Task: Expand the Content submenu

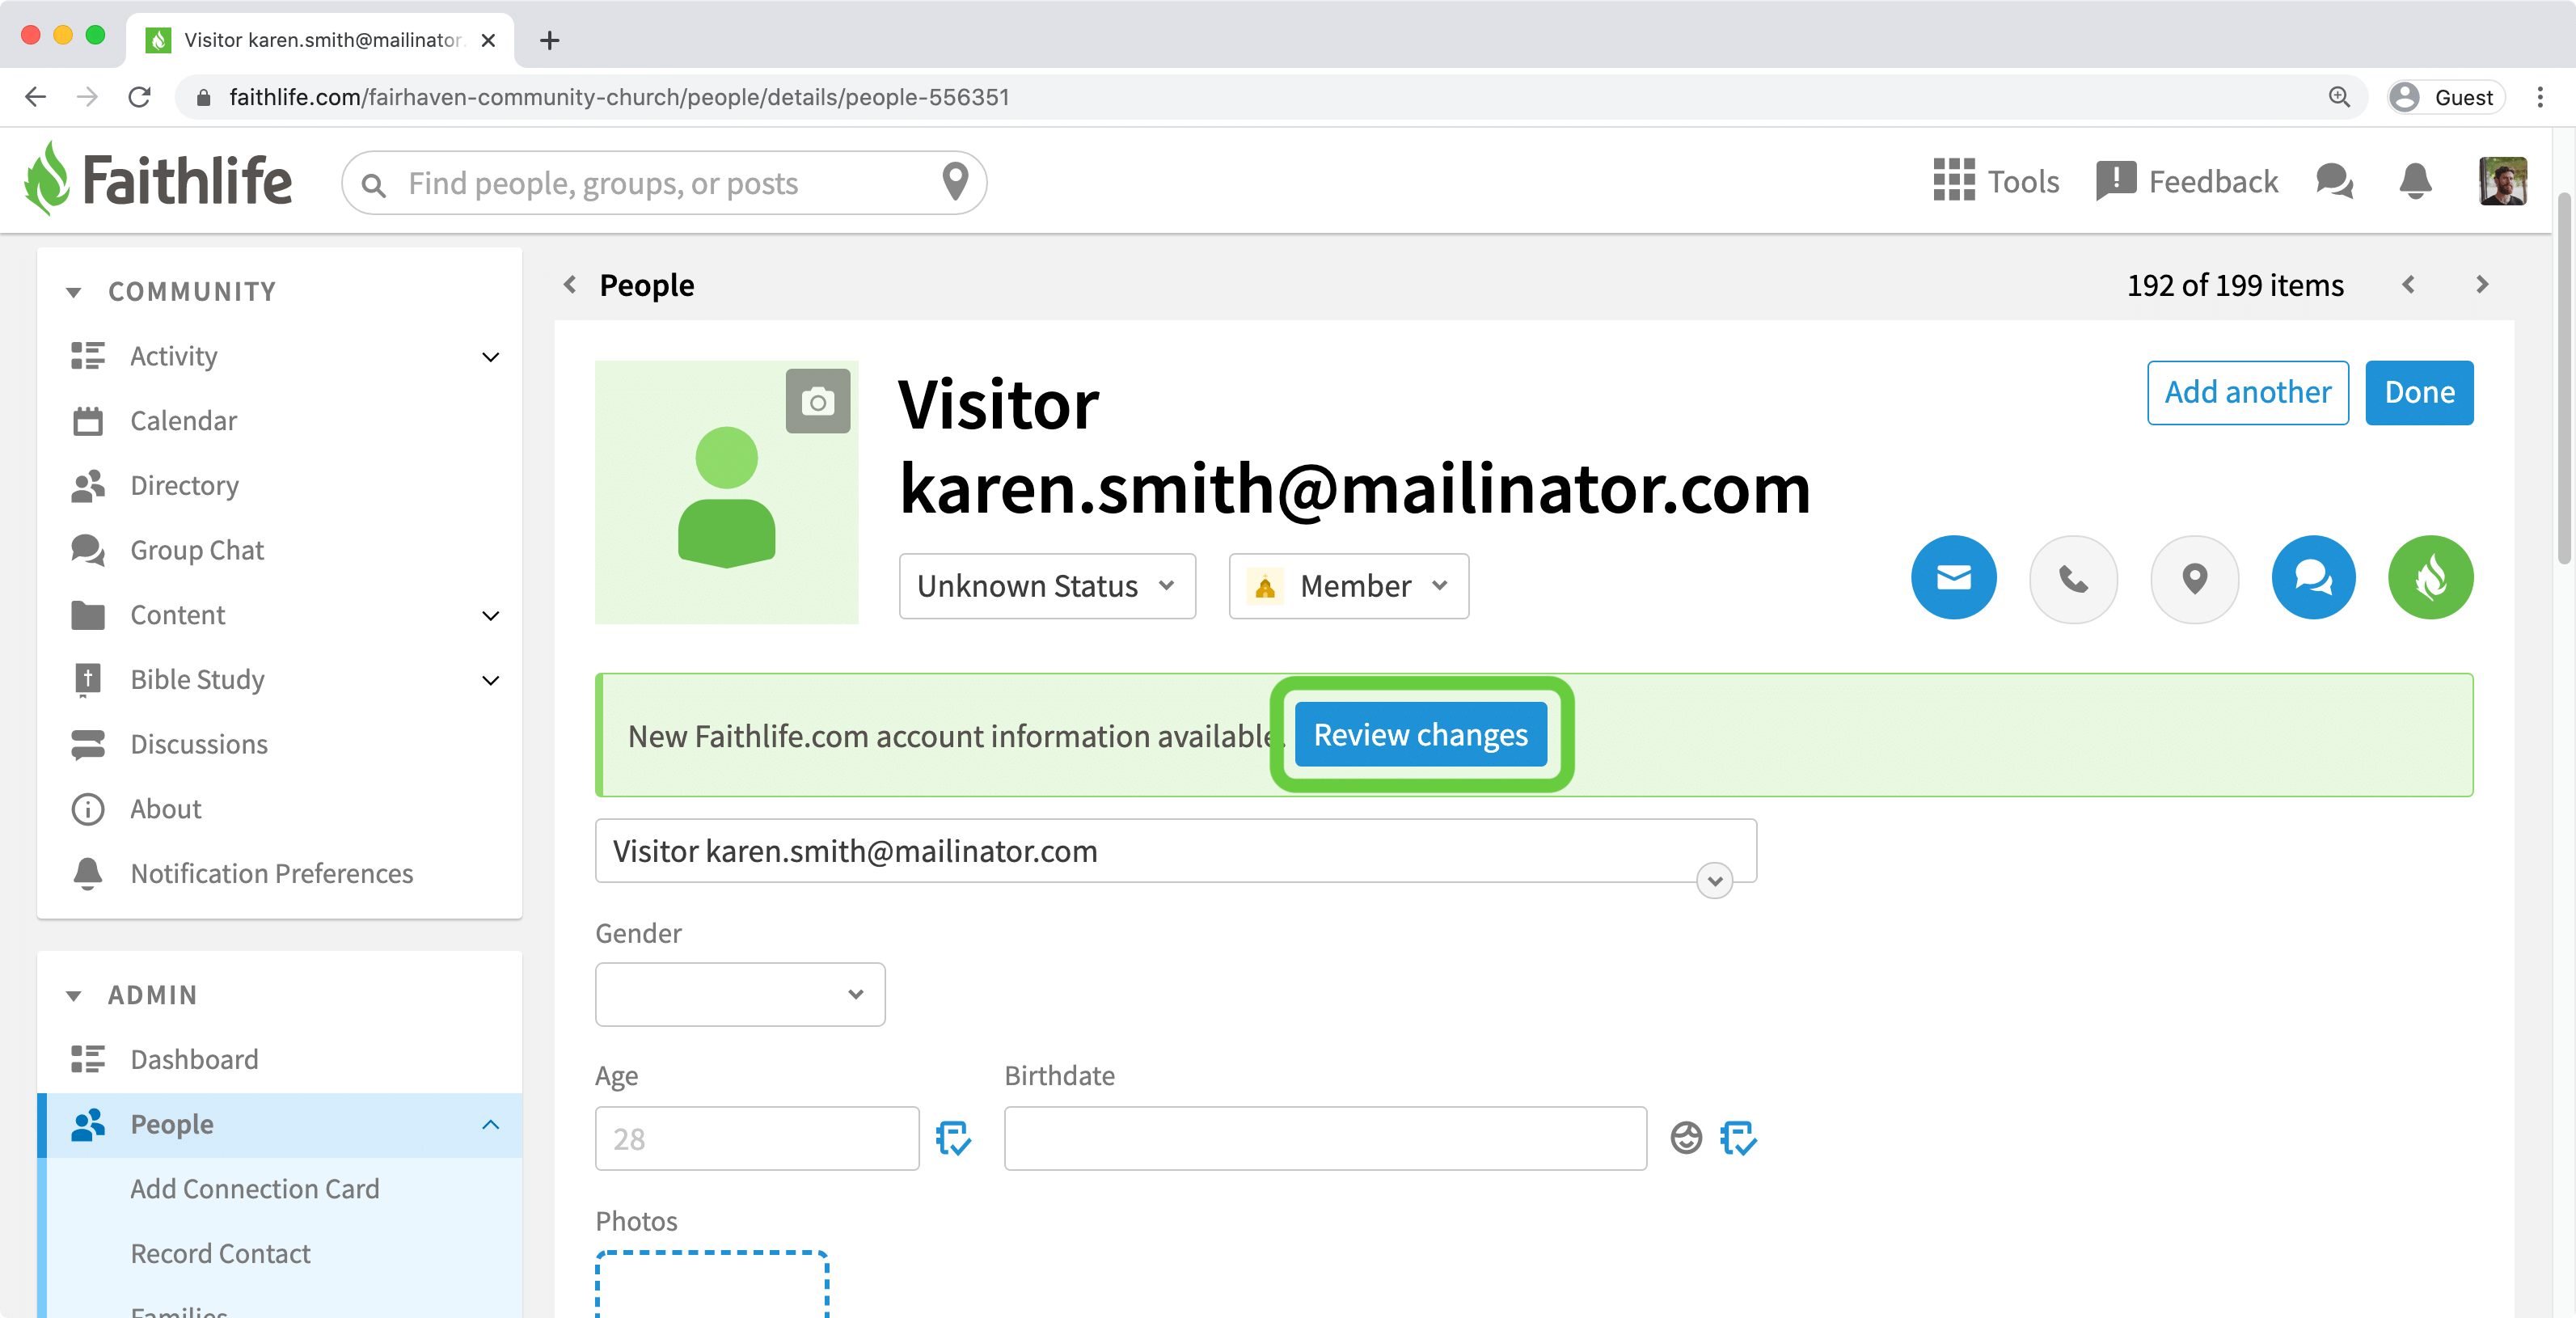Action: pyautogui.click(x=490, y=615)
